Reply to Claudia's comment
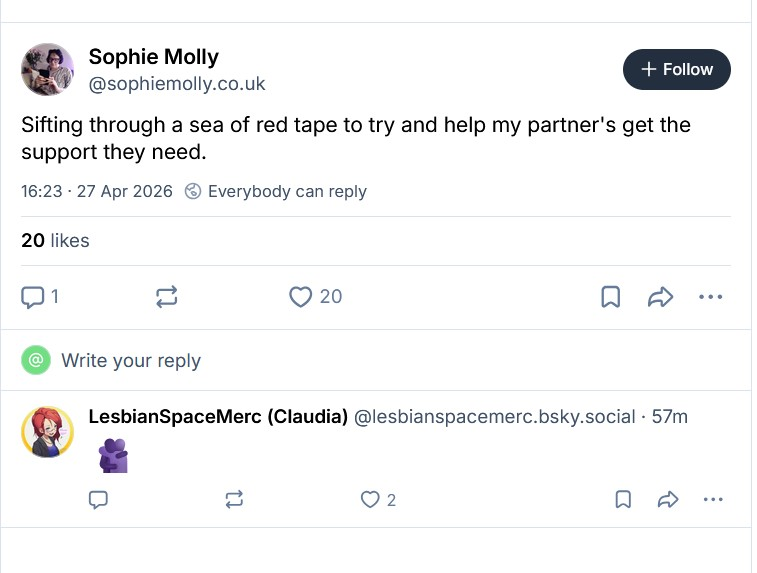757x573 pixels. tap(98, 499)
